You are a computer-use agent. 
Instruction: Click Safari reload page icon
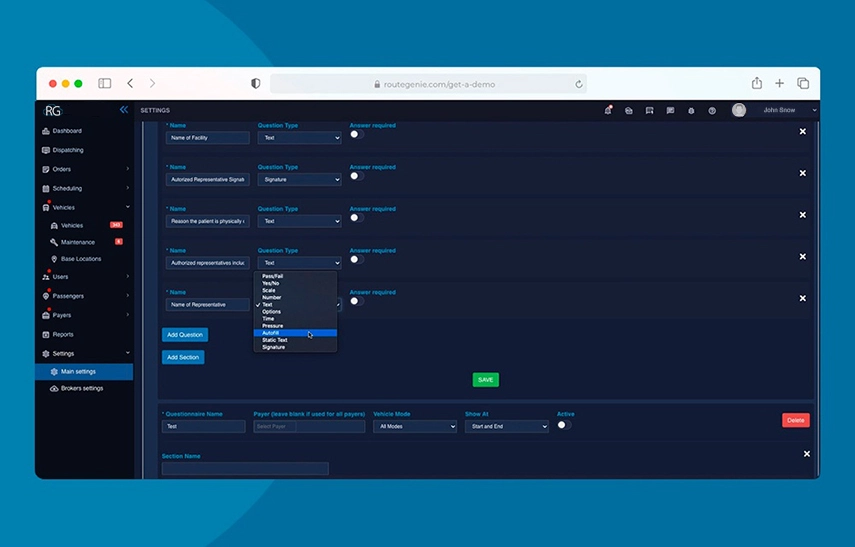coord(579,84)
